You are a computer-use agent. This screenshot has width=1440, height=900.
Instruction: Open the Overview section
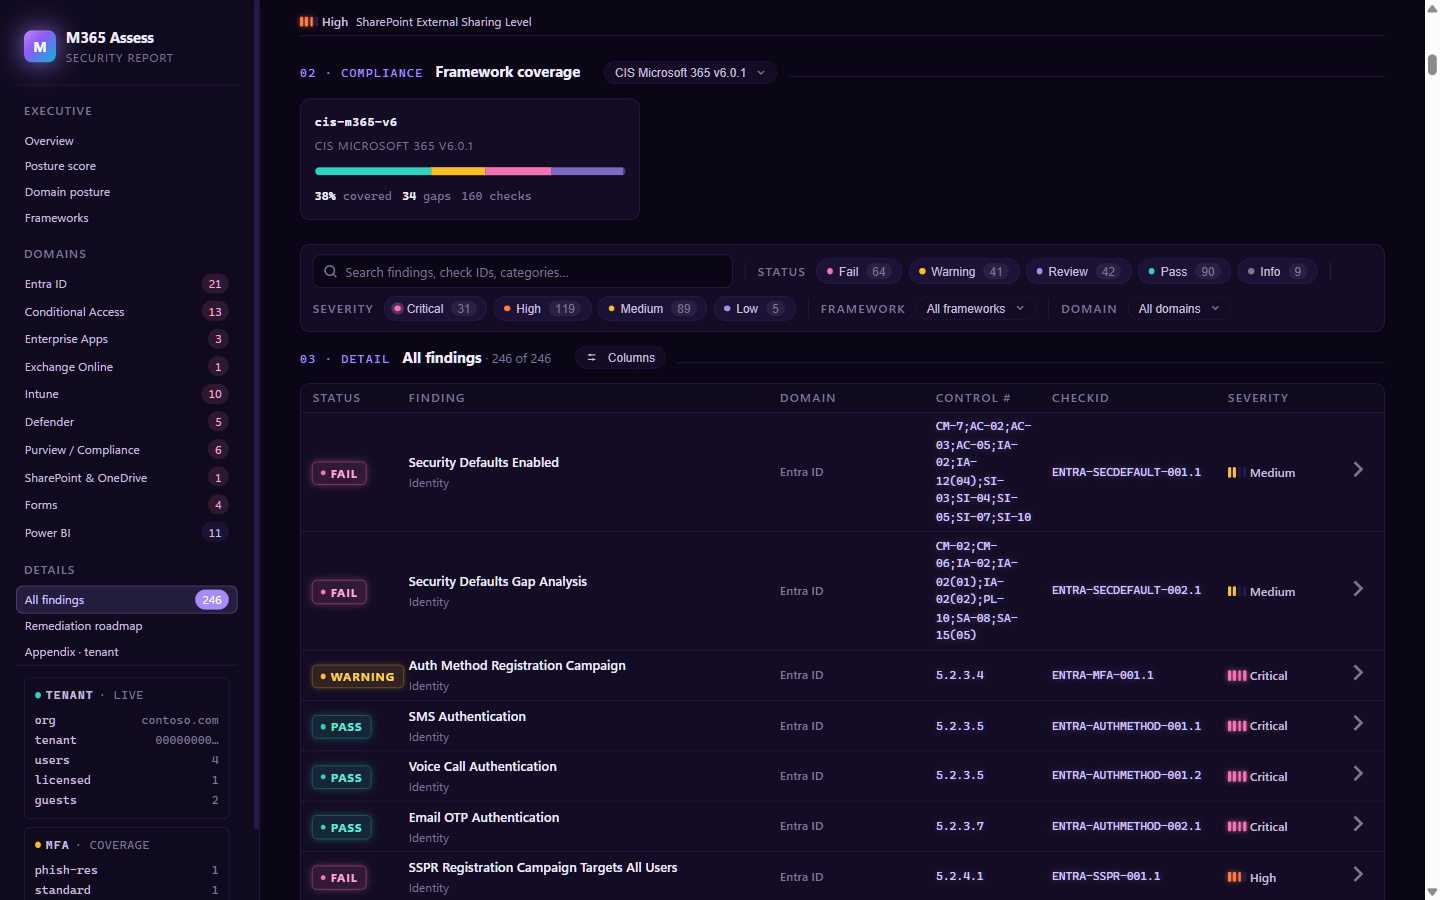point(126,141)
